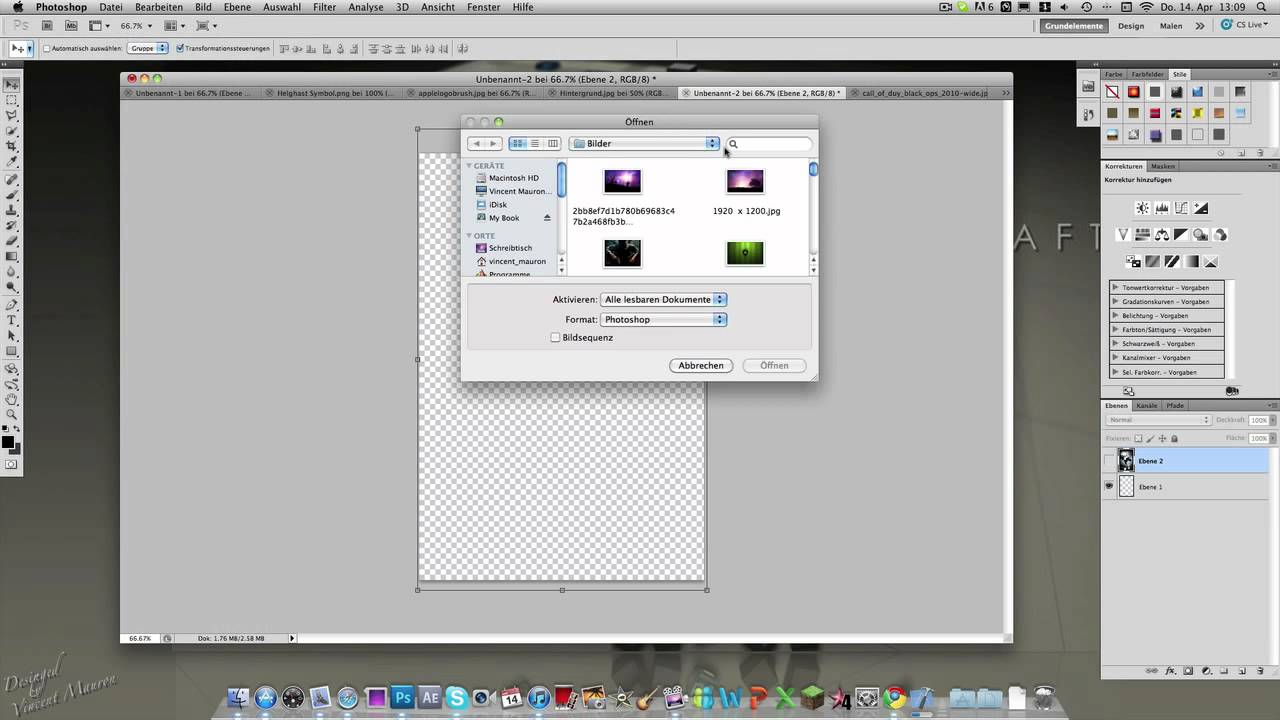This screenshot has height=720, width=1280.
Task: Click the Abbrechen button
Action: (x=701, y=366)
